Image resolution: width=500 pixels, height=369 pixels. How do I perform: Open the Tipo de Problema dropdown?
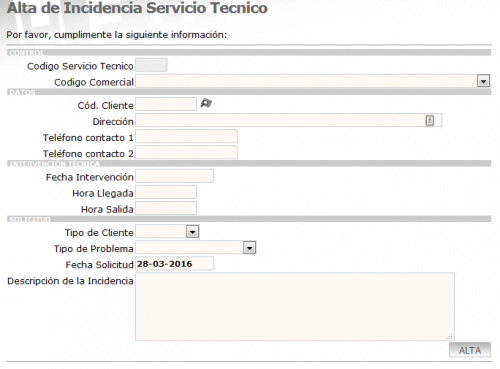[249, 248]
